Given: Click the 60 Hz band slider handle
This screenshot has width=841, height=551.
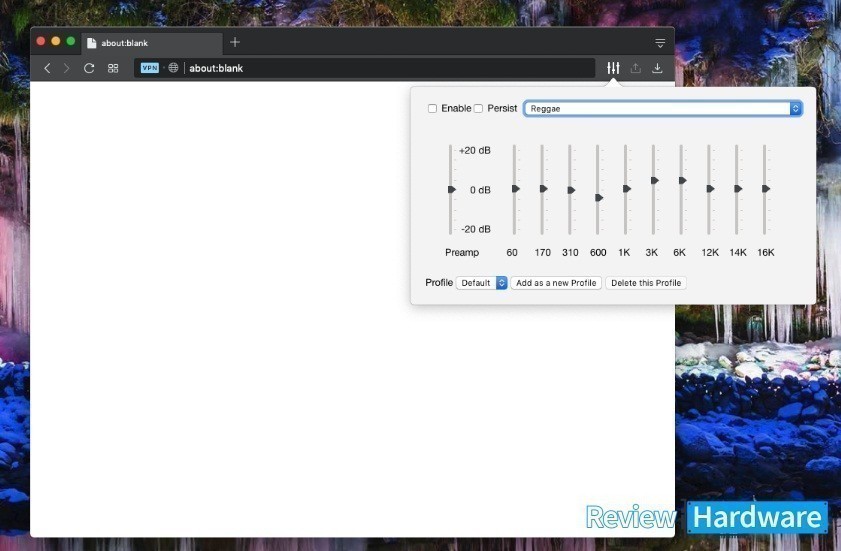Looking at the screenshot, I should point(515,189).
